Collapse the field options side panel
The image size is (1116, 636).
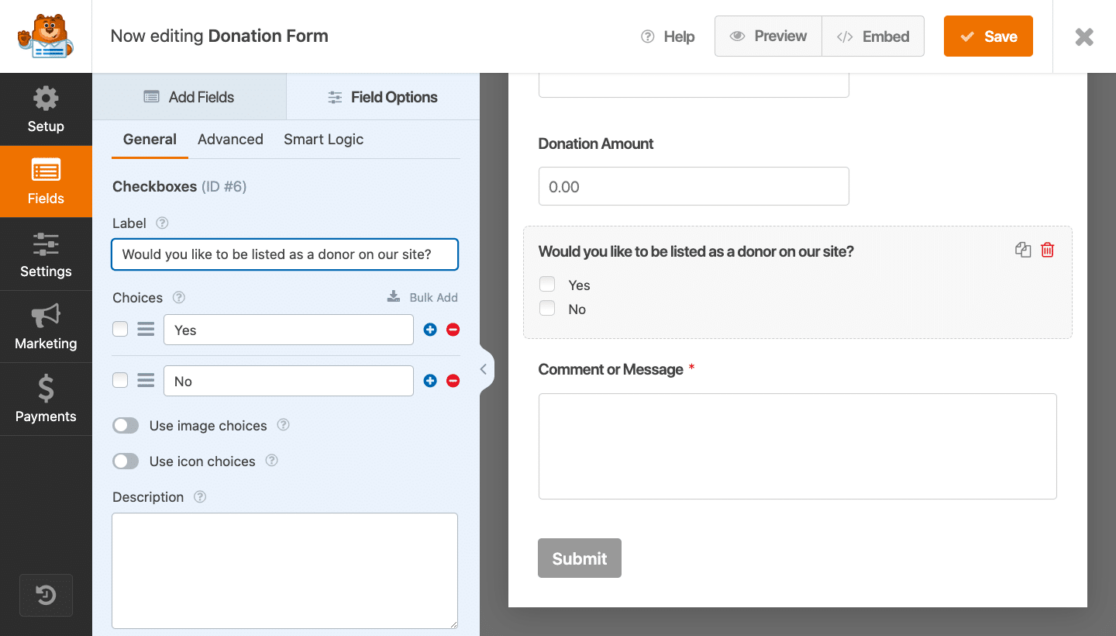point(483,369)
